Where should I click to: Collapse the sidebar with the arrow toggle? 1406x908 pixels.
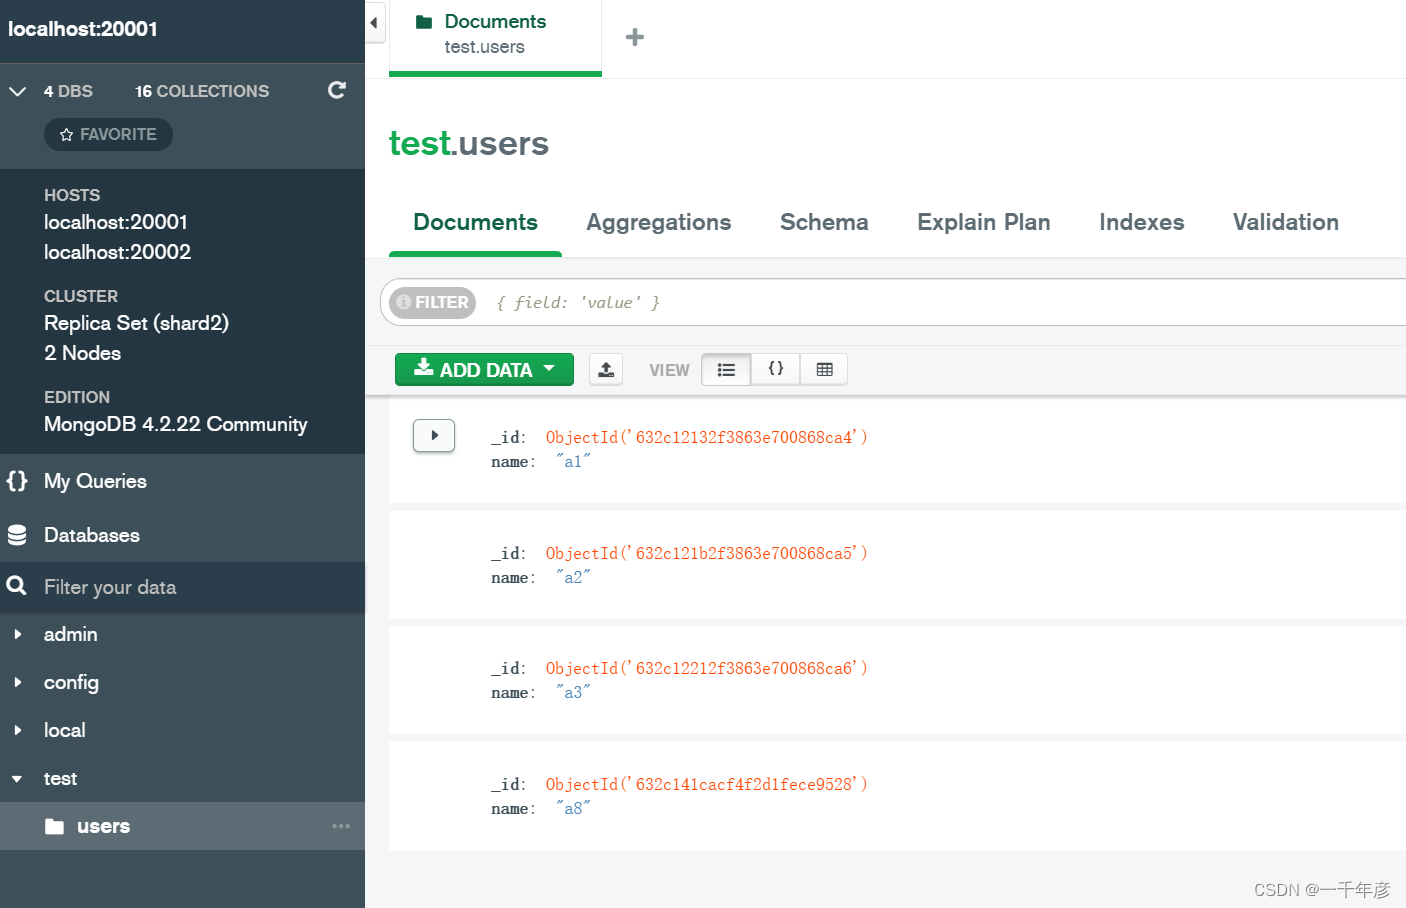pos(374,22)
